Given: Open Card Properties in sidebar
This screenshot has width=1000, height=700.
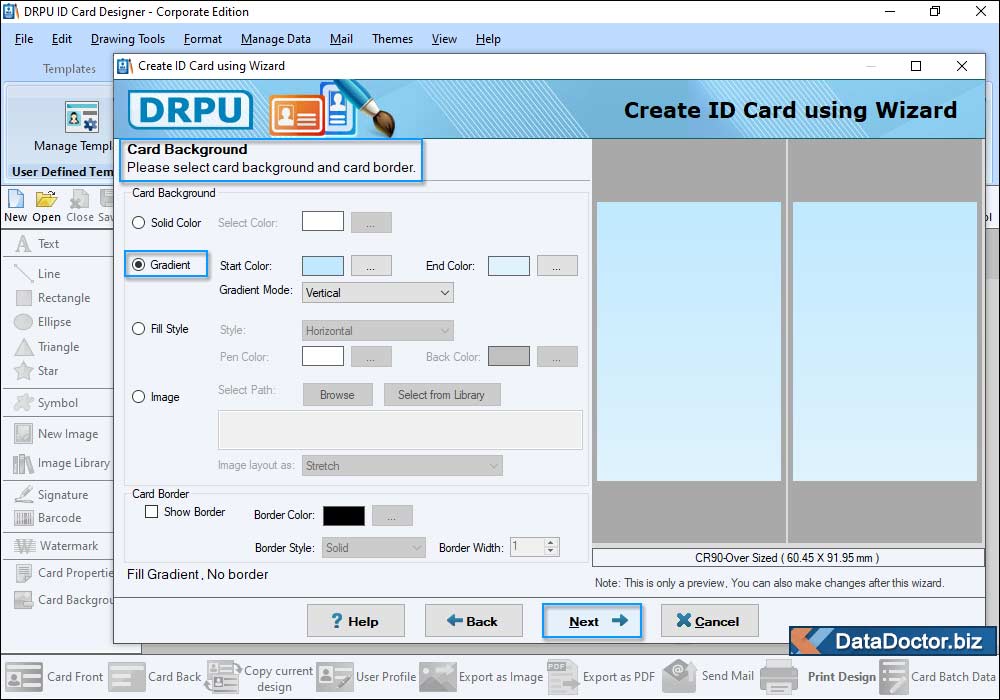Looking at the screenshot, I should pos(64,572).
